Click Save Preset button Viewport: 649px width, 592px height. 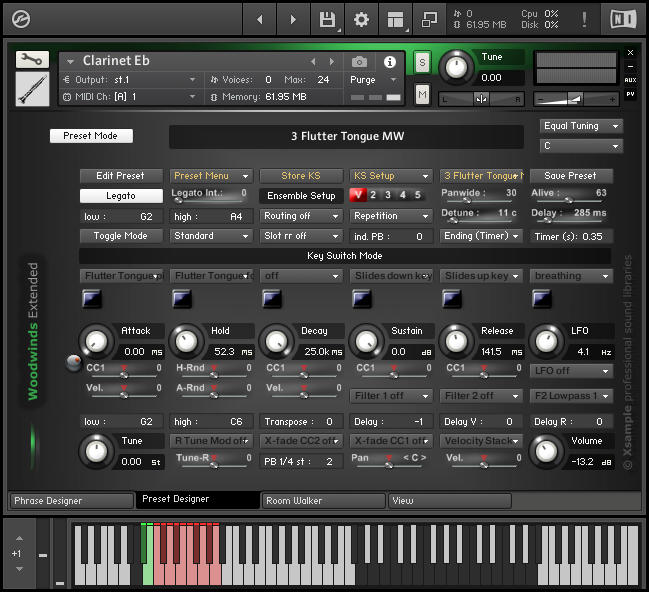coord(571,176)
